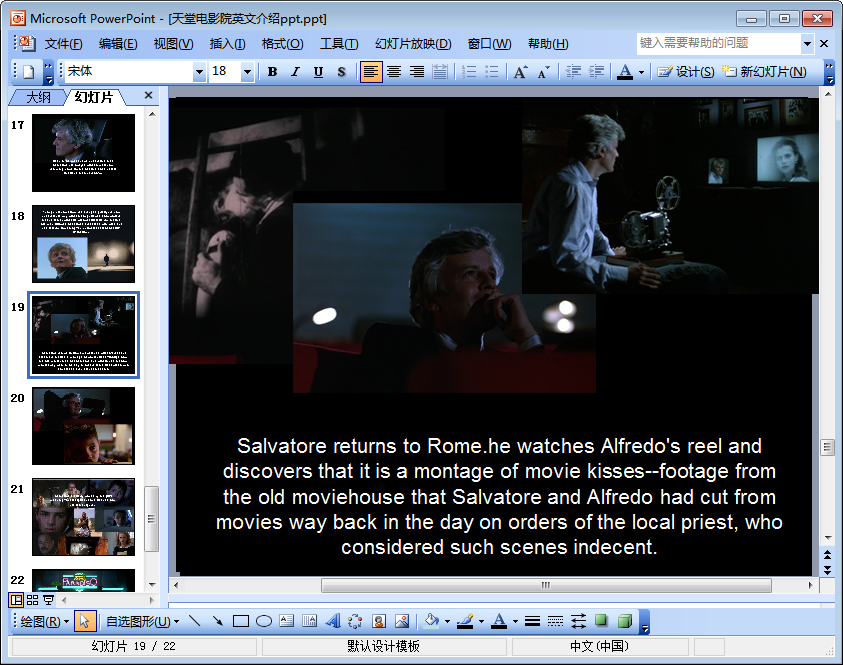Image resolution: width=843 pixels, height=665 pixels.
Task: Insert WordArt from drawing toolbar
Action: click(333, 621)
